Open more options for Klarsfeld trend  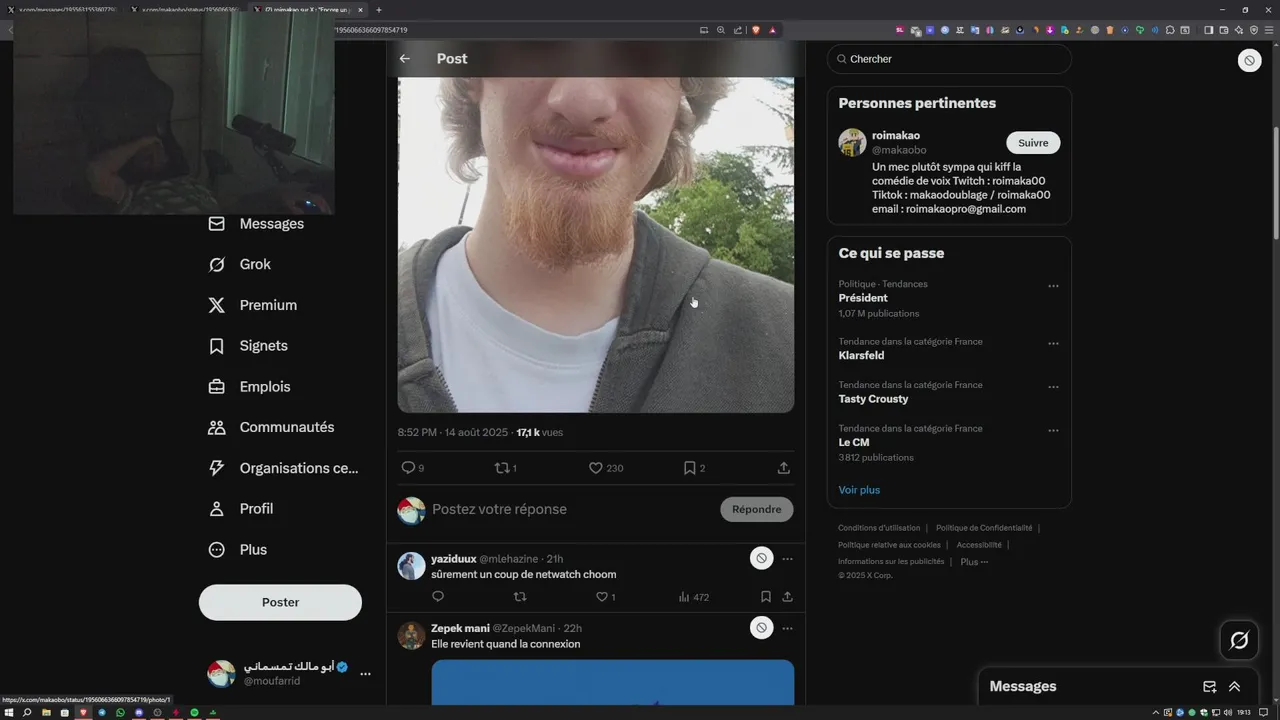coord(1053,344)
